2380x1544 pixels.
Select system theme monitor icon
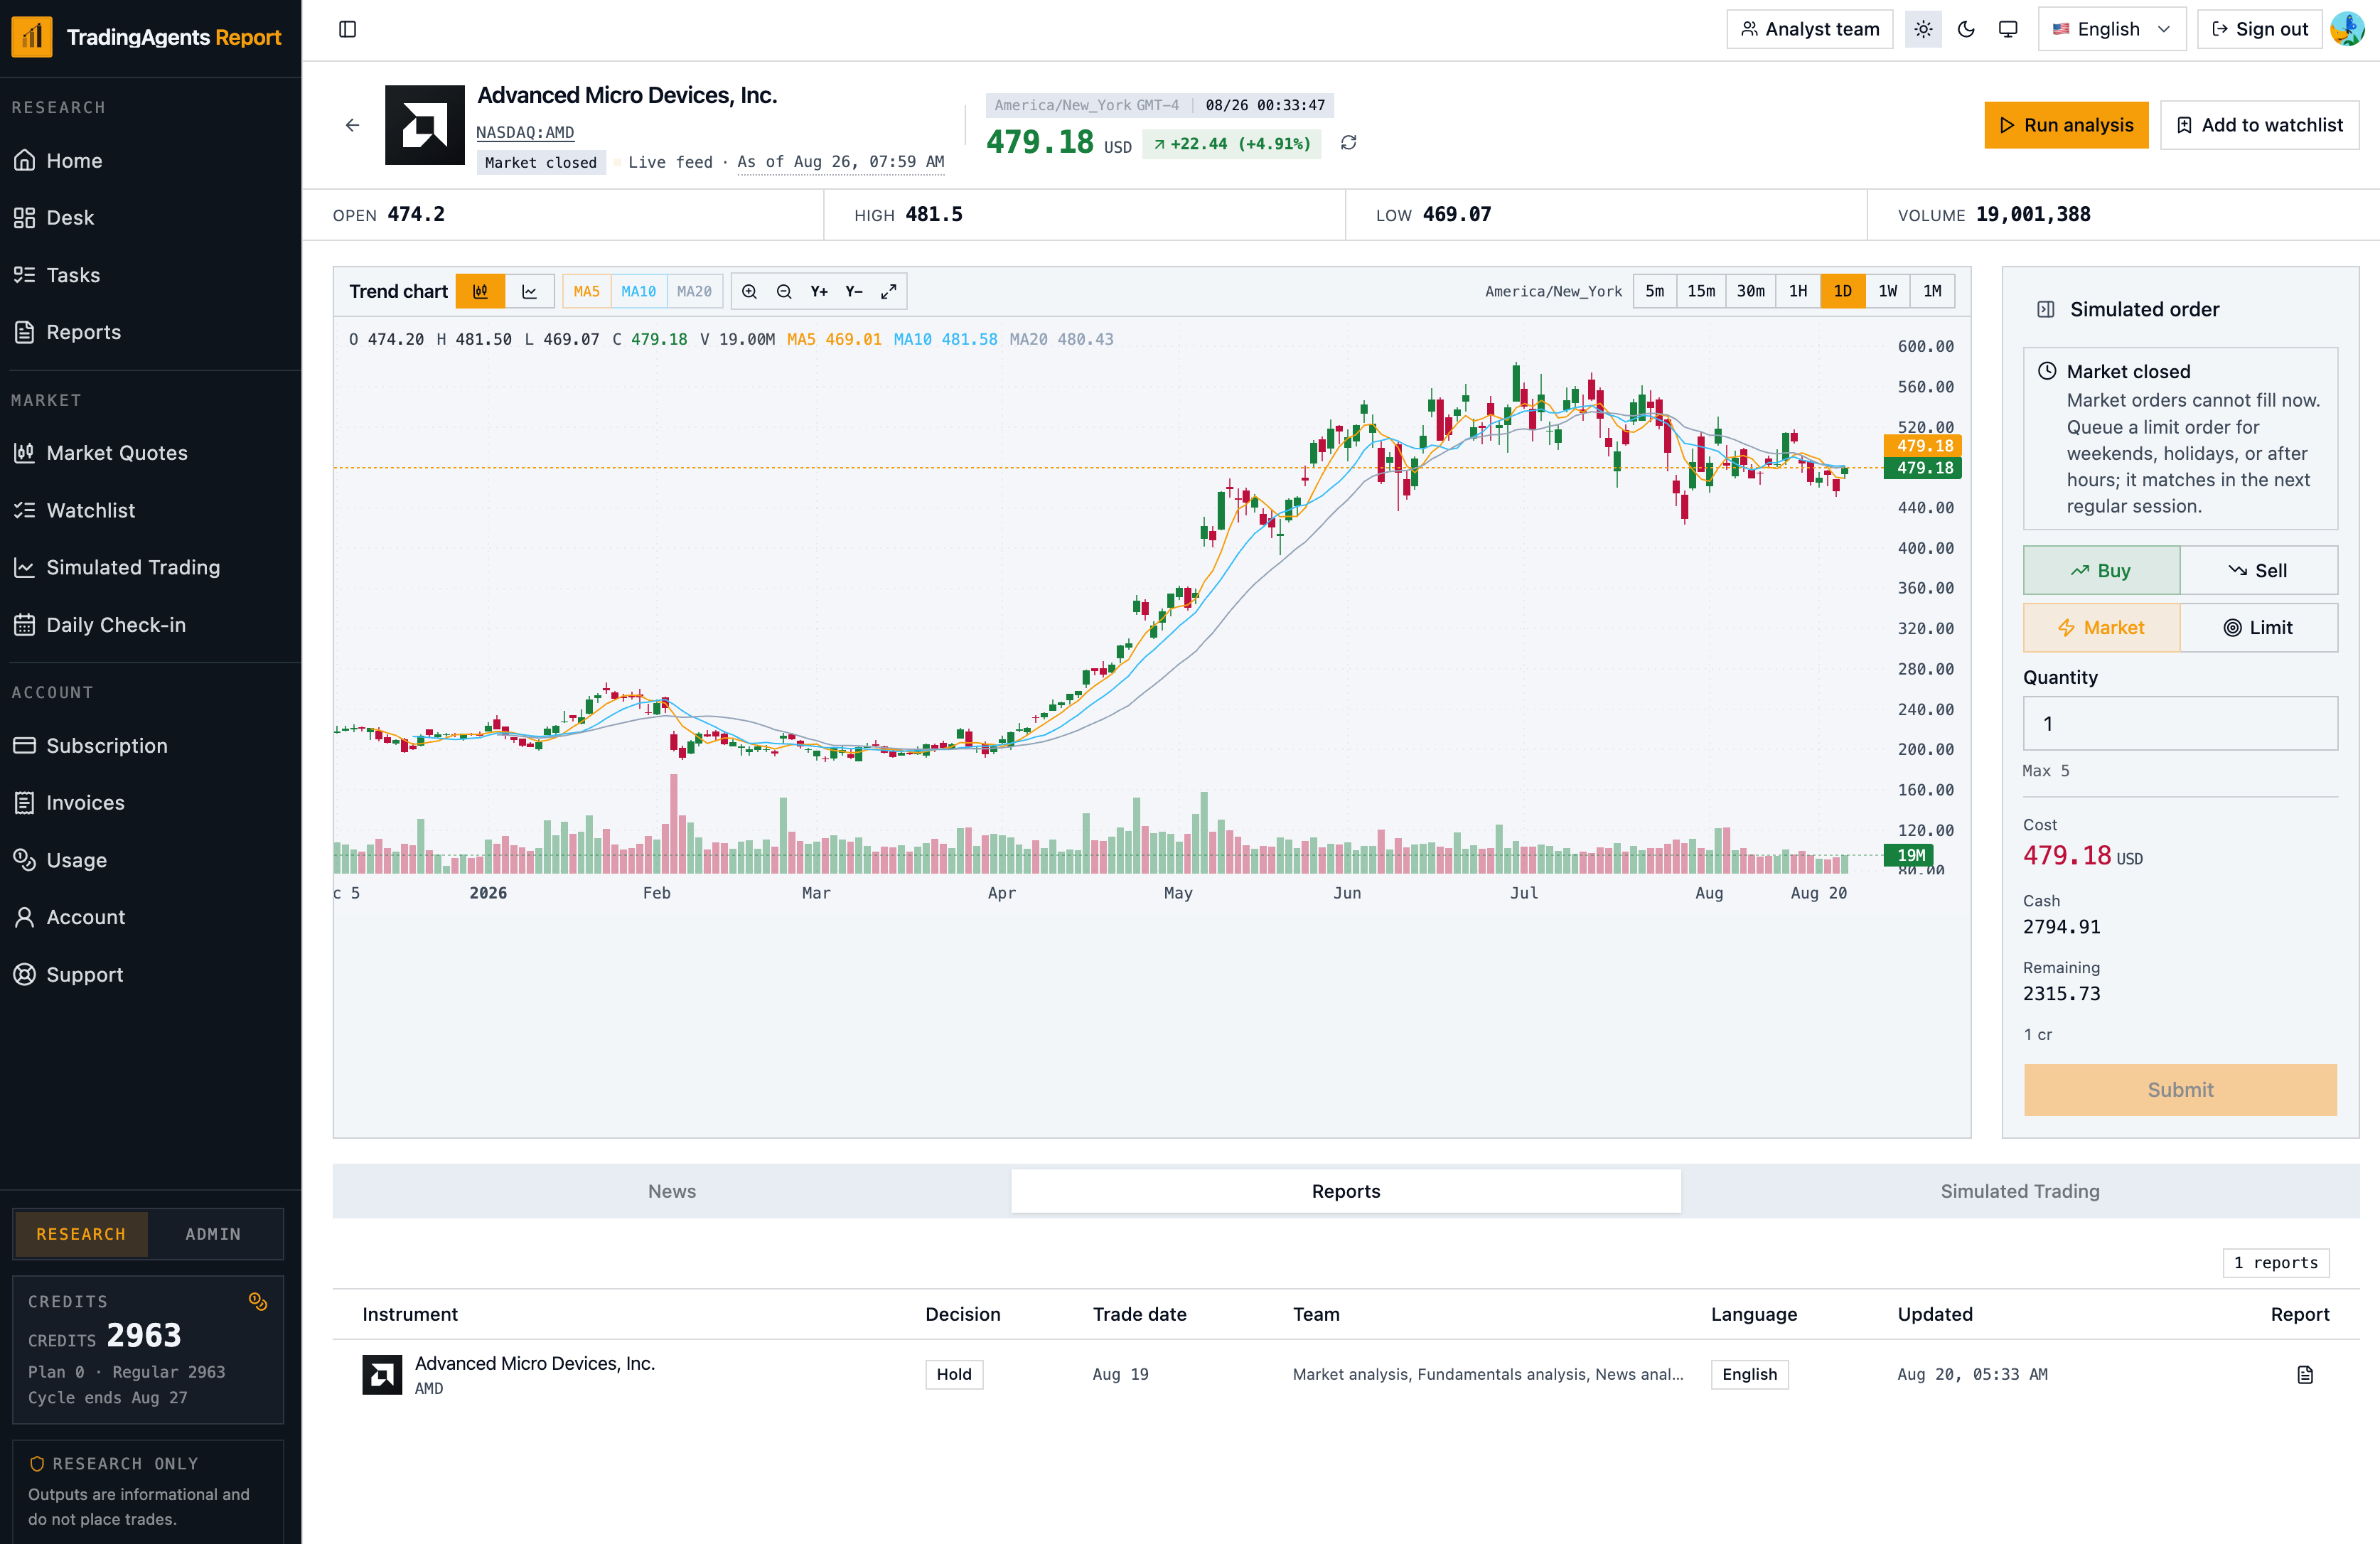2008,29
